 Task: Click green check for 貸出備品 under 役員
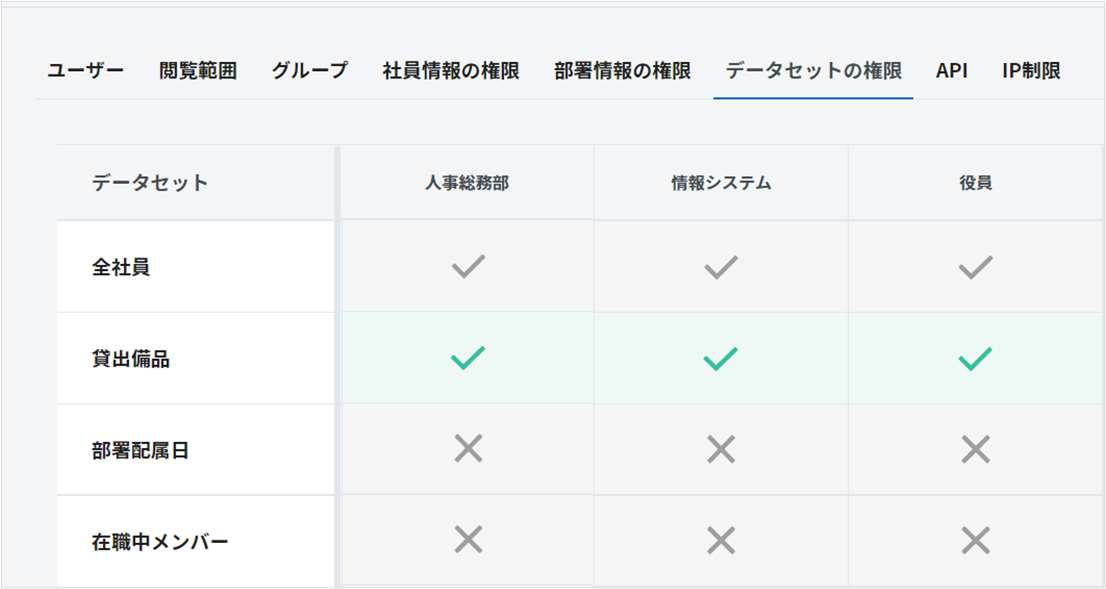coord(975,359)
